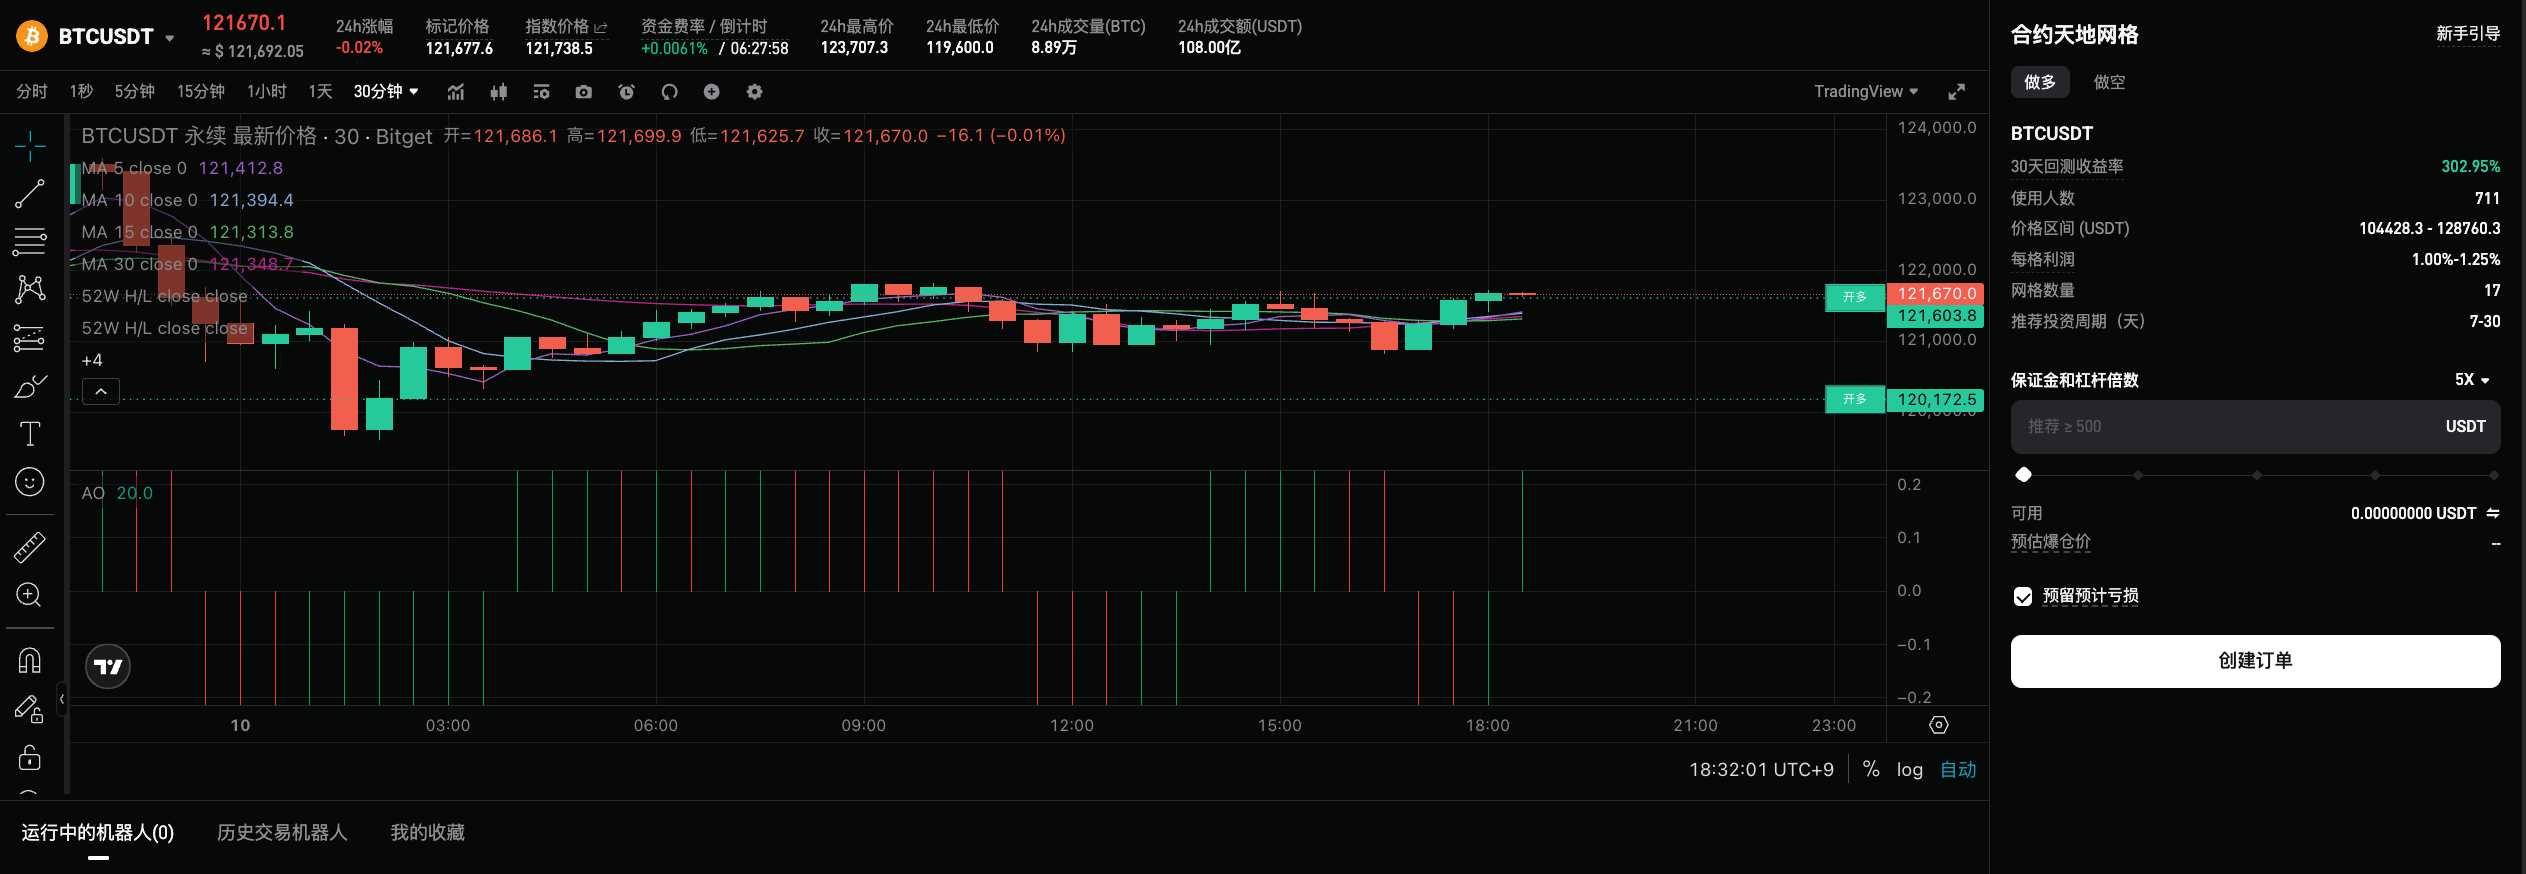Open the emoji icons tool
Screen dimensions: 2526x874
pos(30,482)
